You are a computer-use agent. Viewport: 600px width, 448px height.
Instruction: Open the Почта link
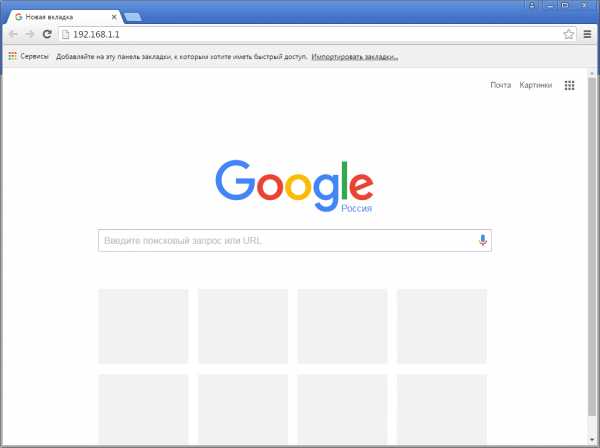(501, 85)
